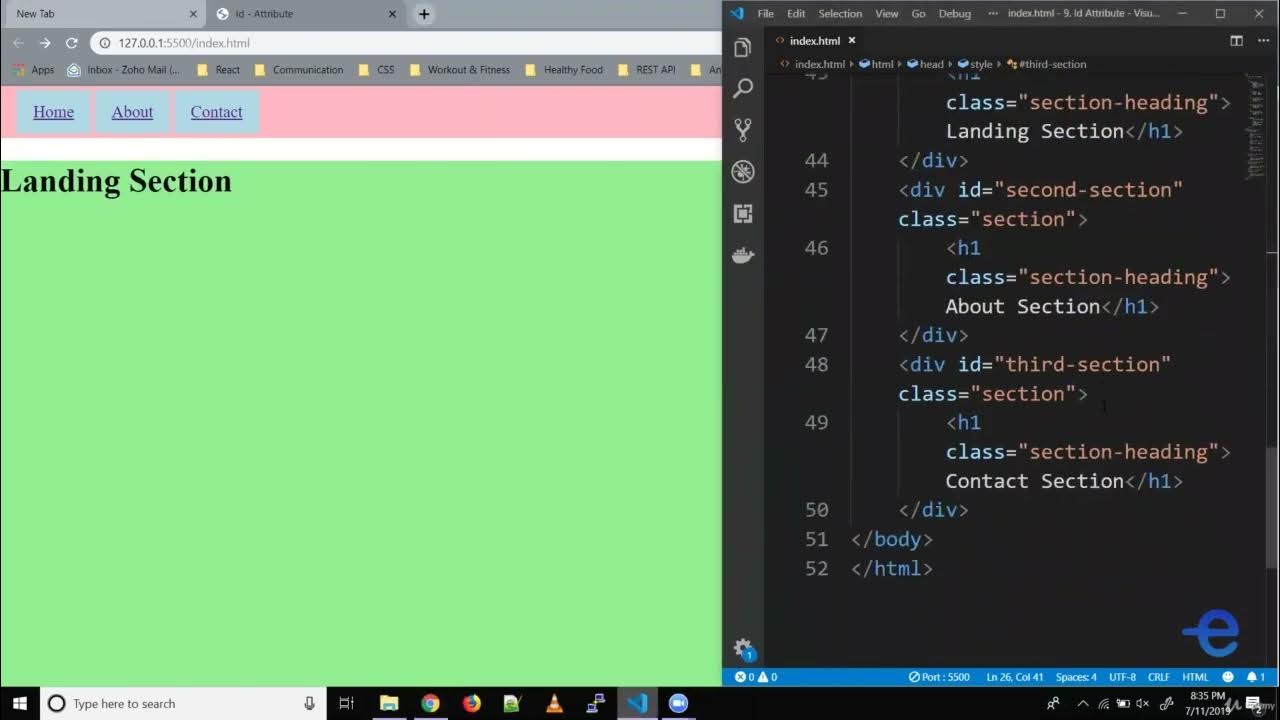
Task: Change indentation via Spaces: 4
Action: (x=1076, y=677)
